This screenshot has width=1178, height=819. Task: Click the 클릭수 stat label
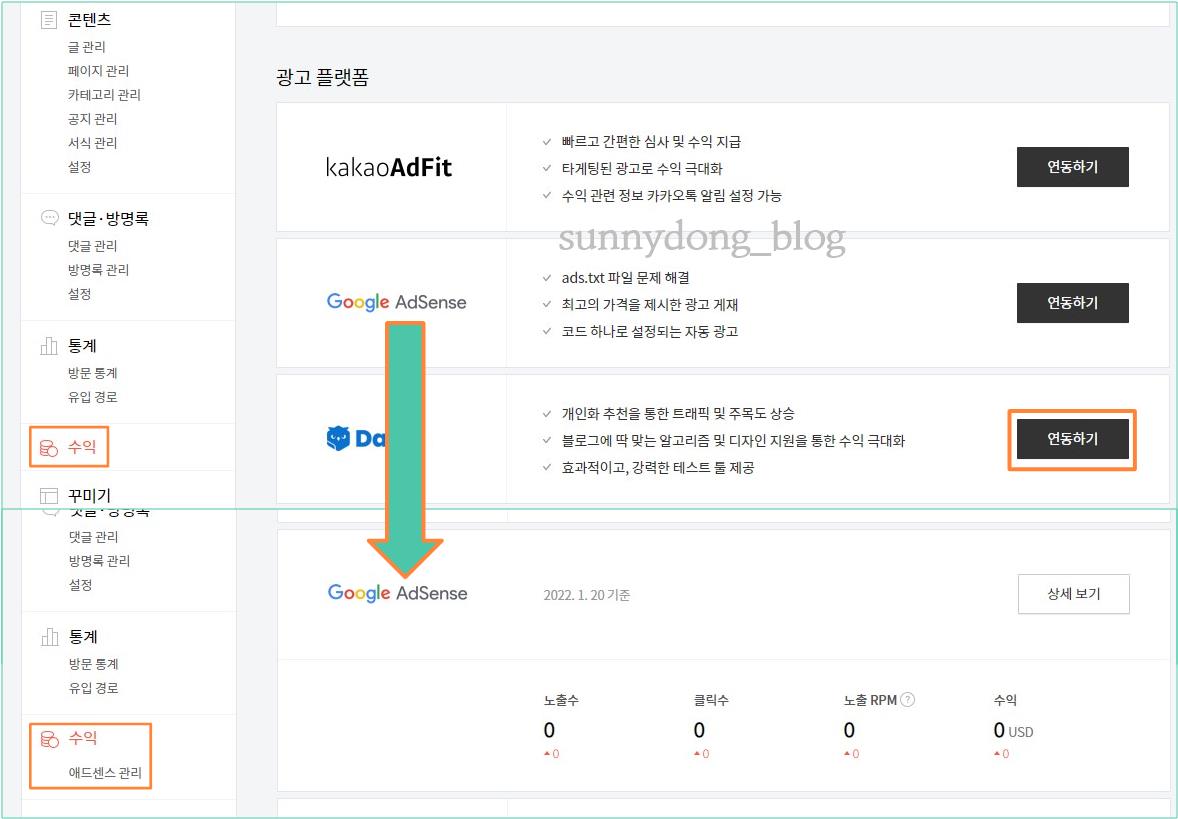(x=711, y=700)
